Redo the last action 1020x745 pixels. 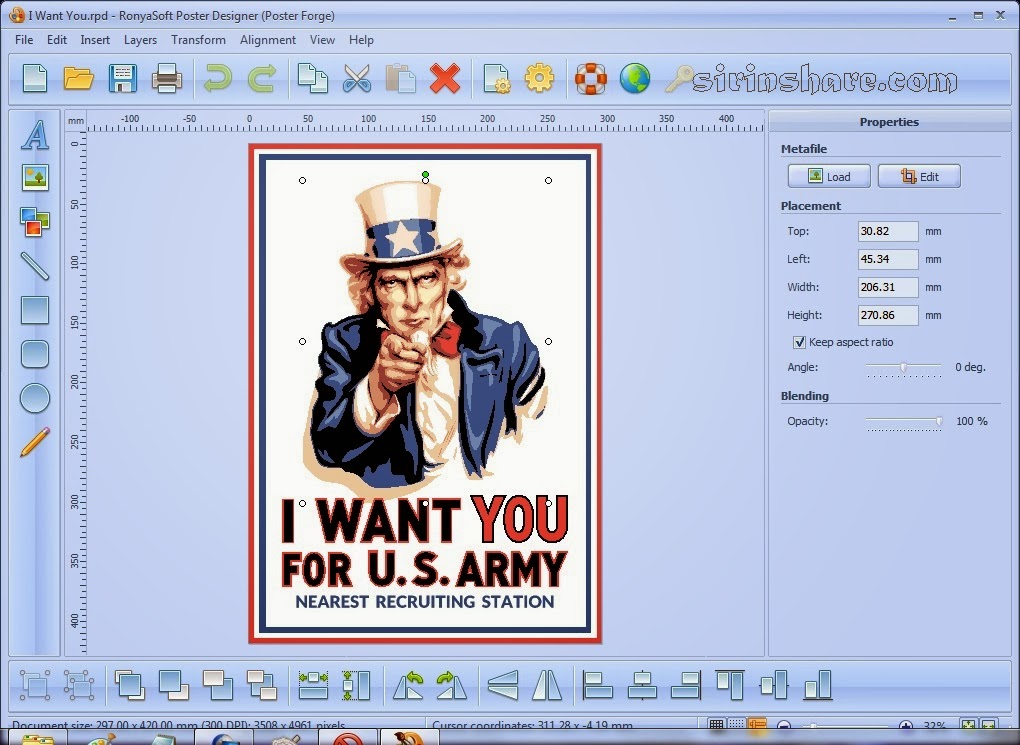tap(262, 78)
